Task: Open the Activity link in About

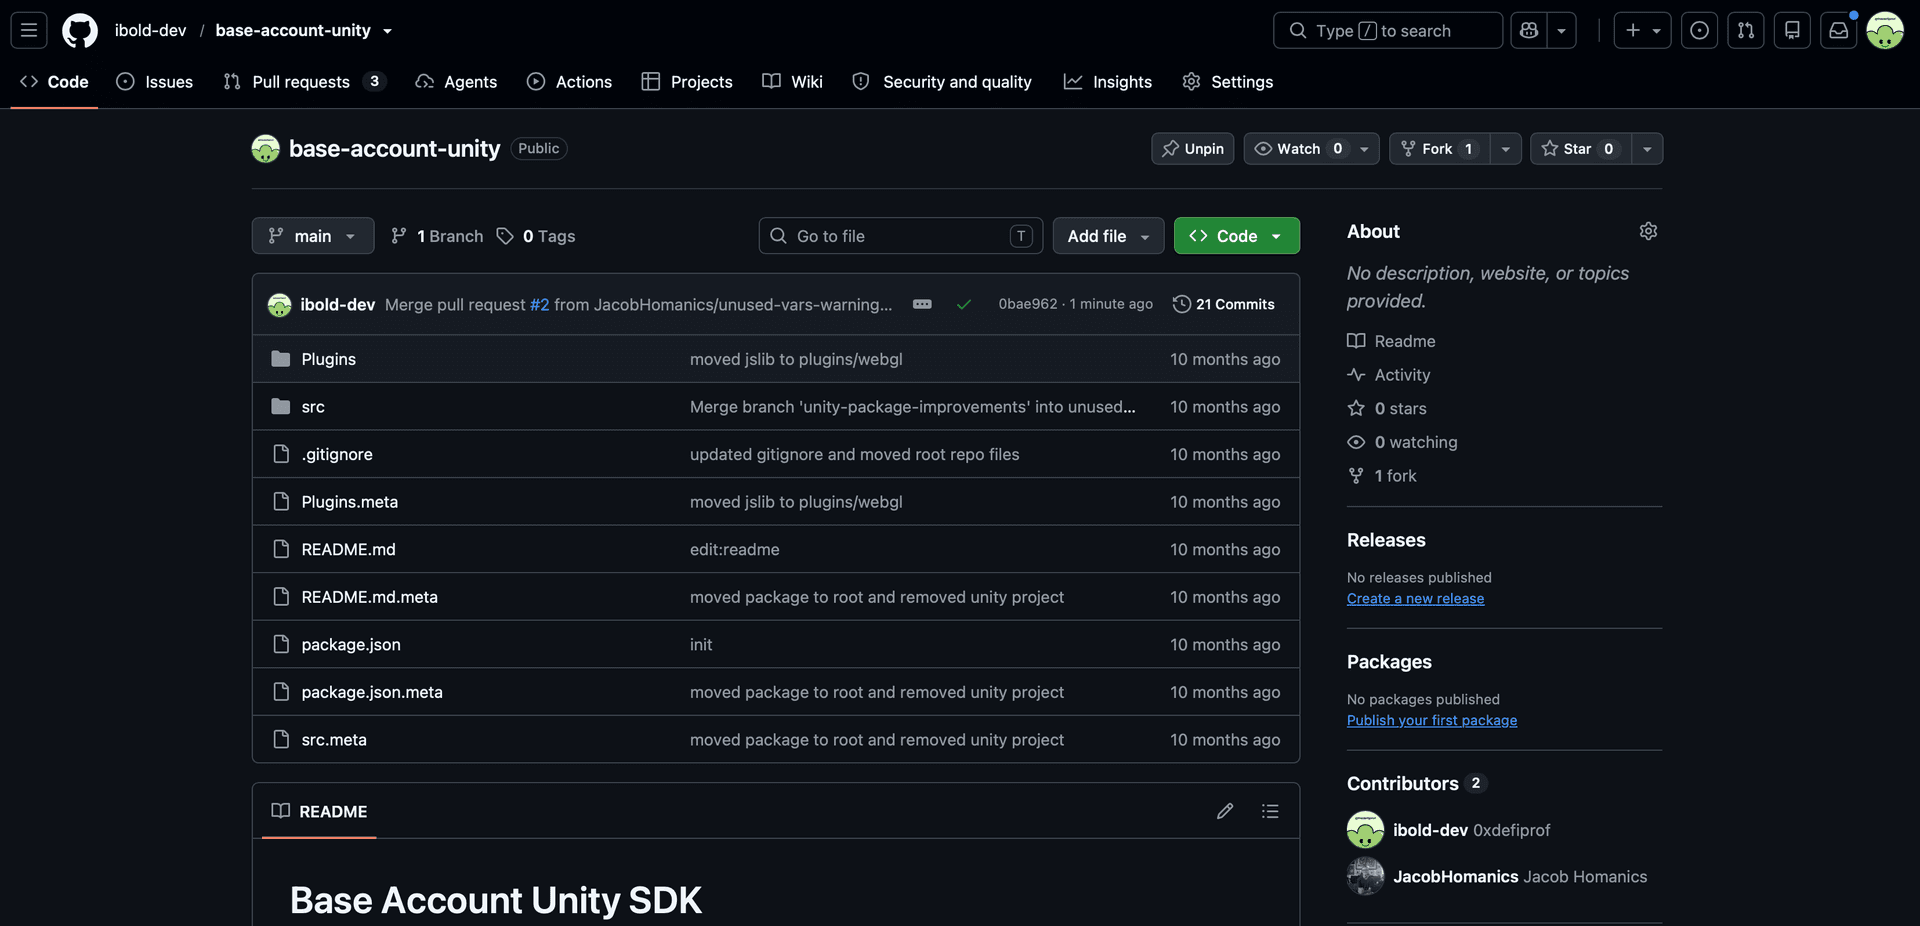Action: pyautogui.click(x=1389, y=375)
